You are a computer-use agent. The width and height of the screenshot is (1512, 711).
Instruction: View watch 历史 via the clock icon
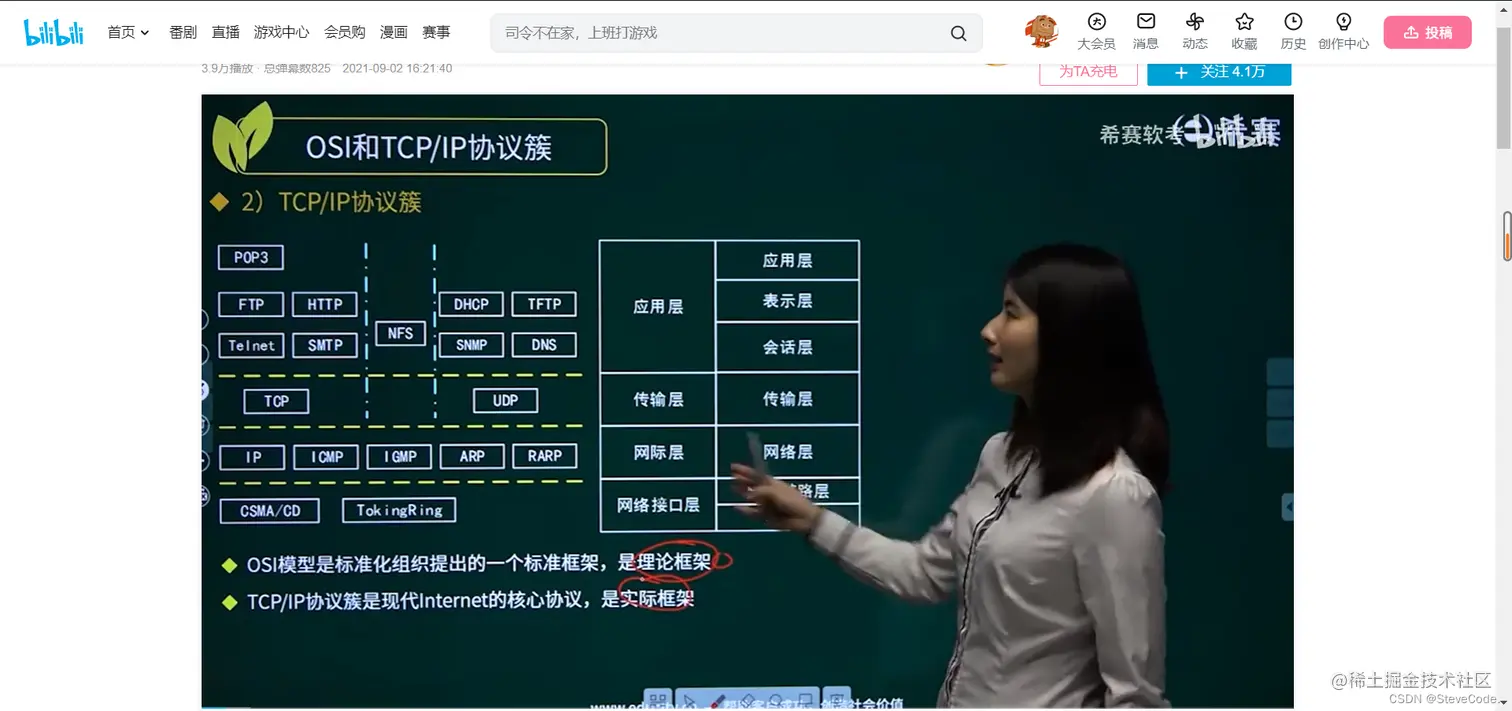pos(1292,30)
